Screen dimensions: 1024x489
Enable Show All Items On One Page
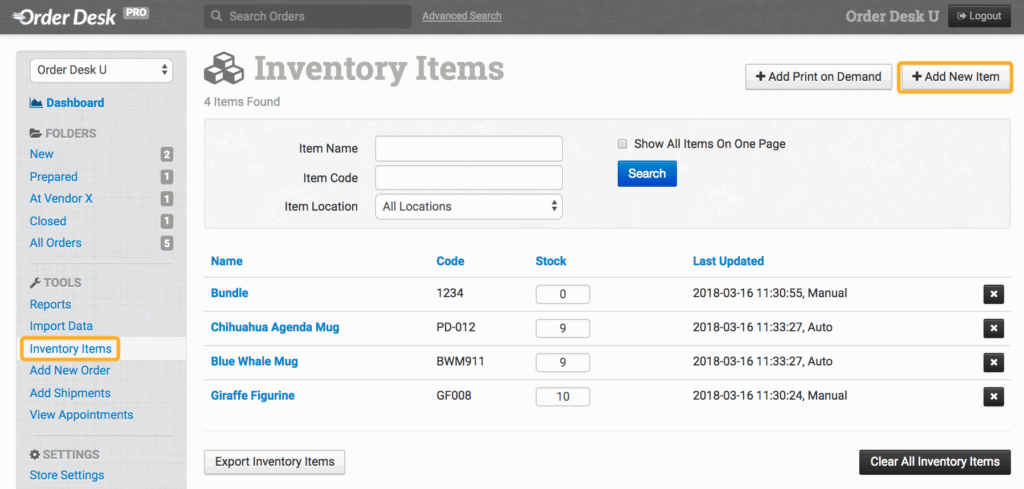coord(622,144)
